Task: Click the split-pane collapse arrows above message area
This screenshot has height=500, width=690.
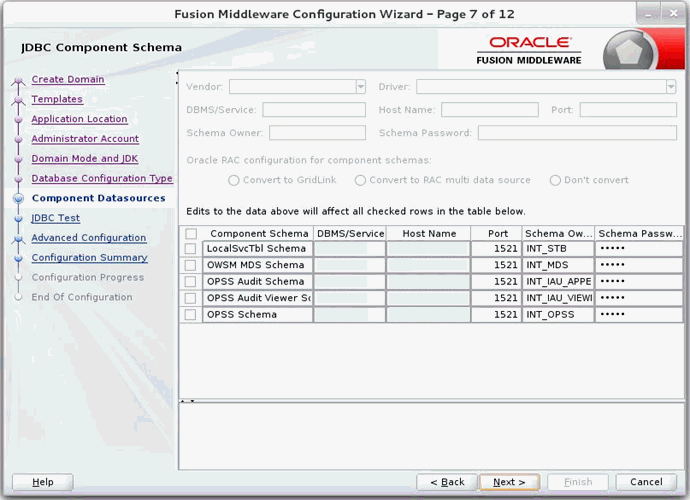Action: tap(188, 401)
